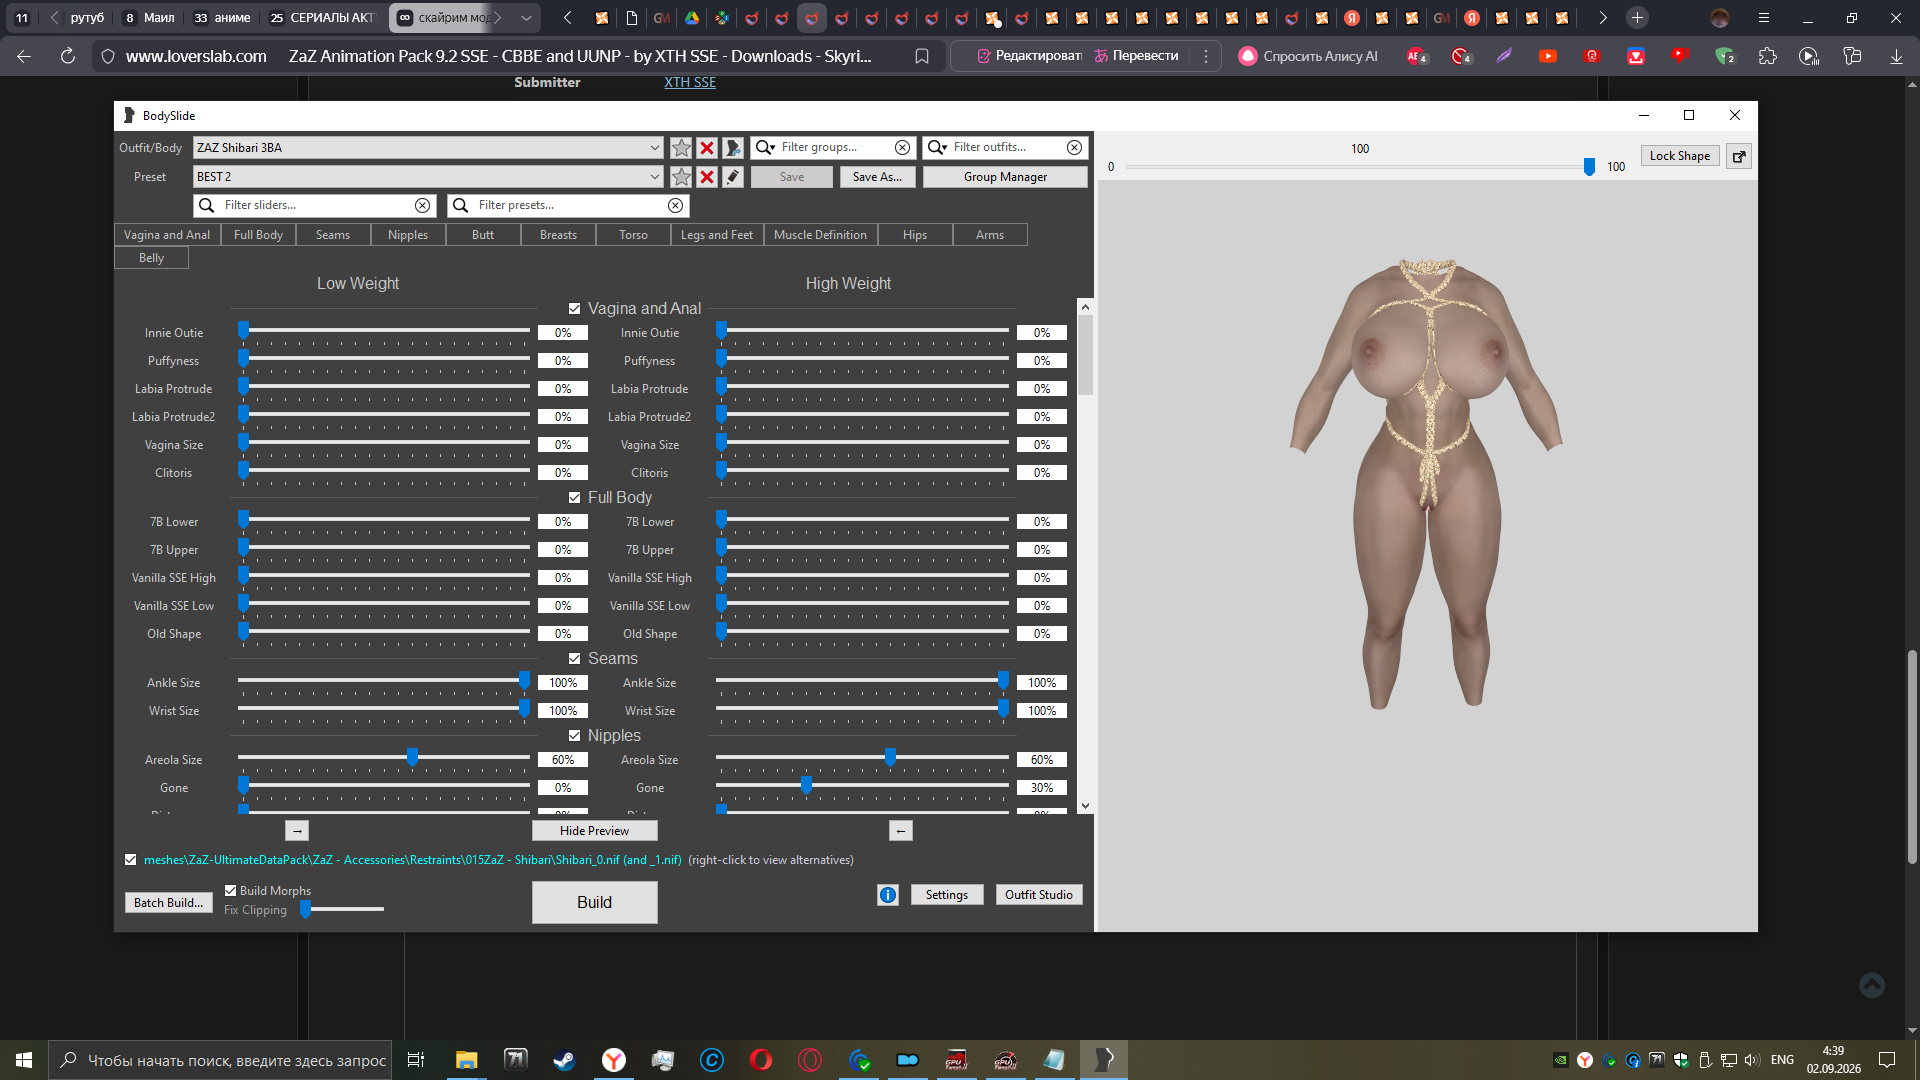Open File Explorer from the taskbar
Image resolution: width=1920 pixels, height=1080 pixels.
(x=466, y=1060)
